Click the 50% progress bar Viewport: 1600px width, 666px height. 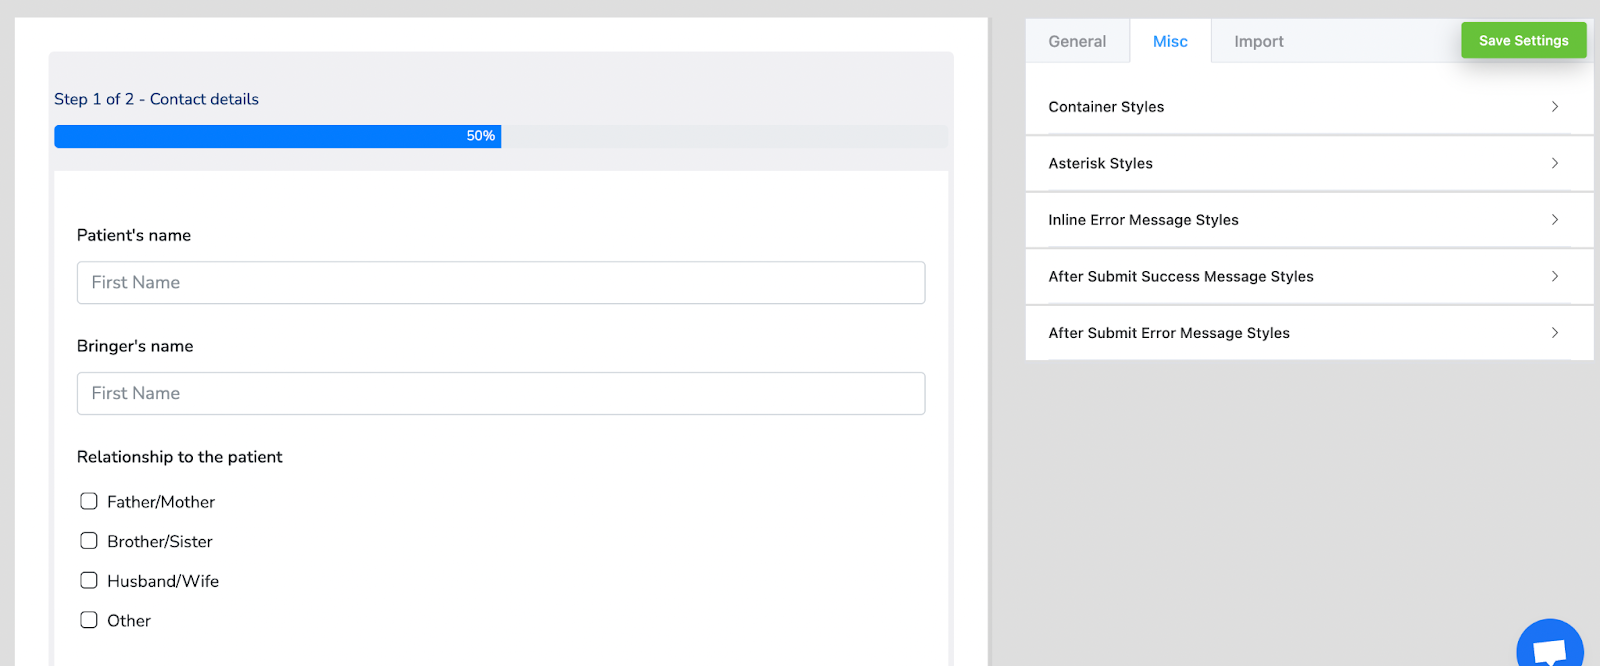tap(501, 136)
